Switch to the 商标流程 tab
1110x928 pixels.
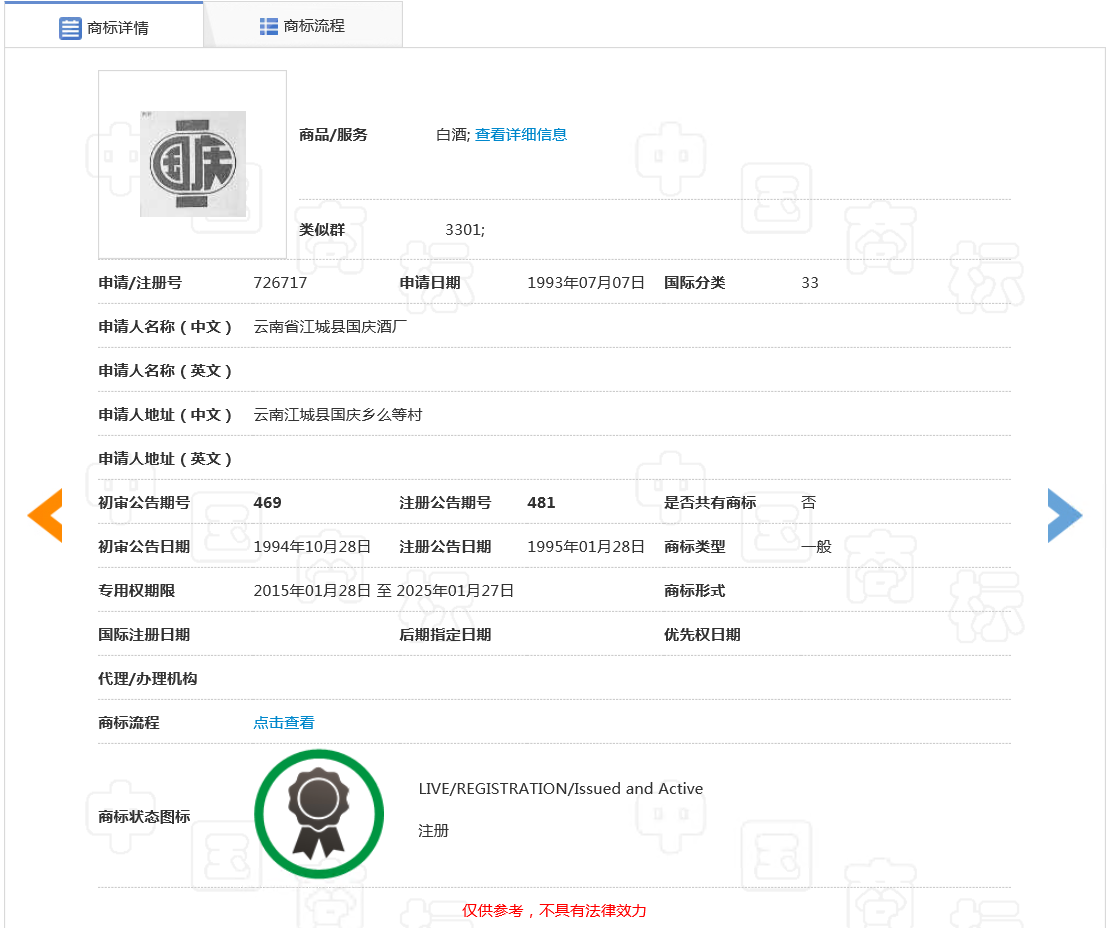pos(303,25)
